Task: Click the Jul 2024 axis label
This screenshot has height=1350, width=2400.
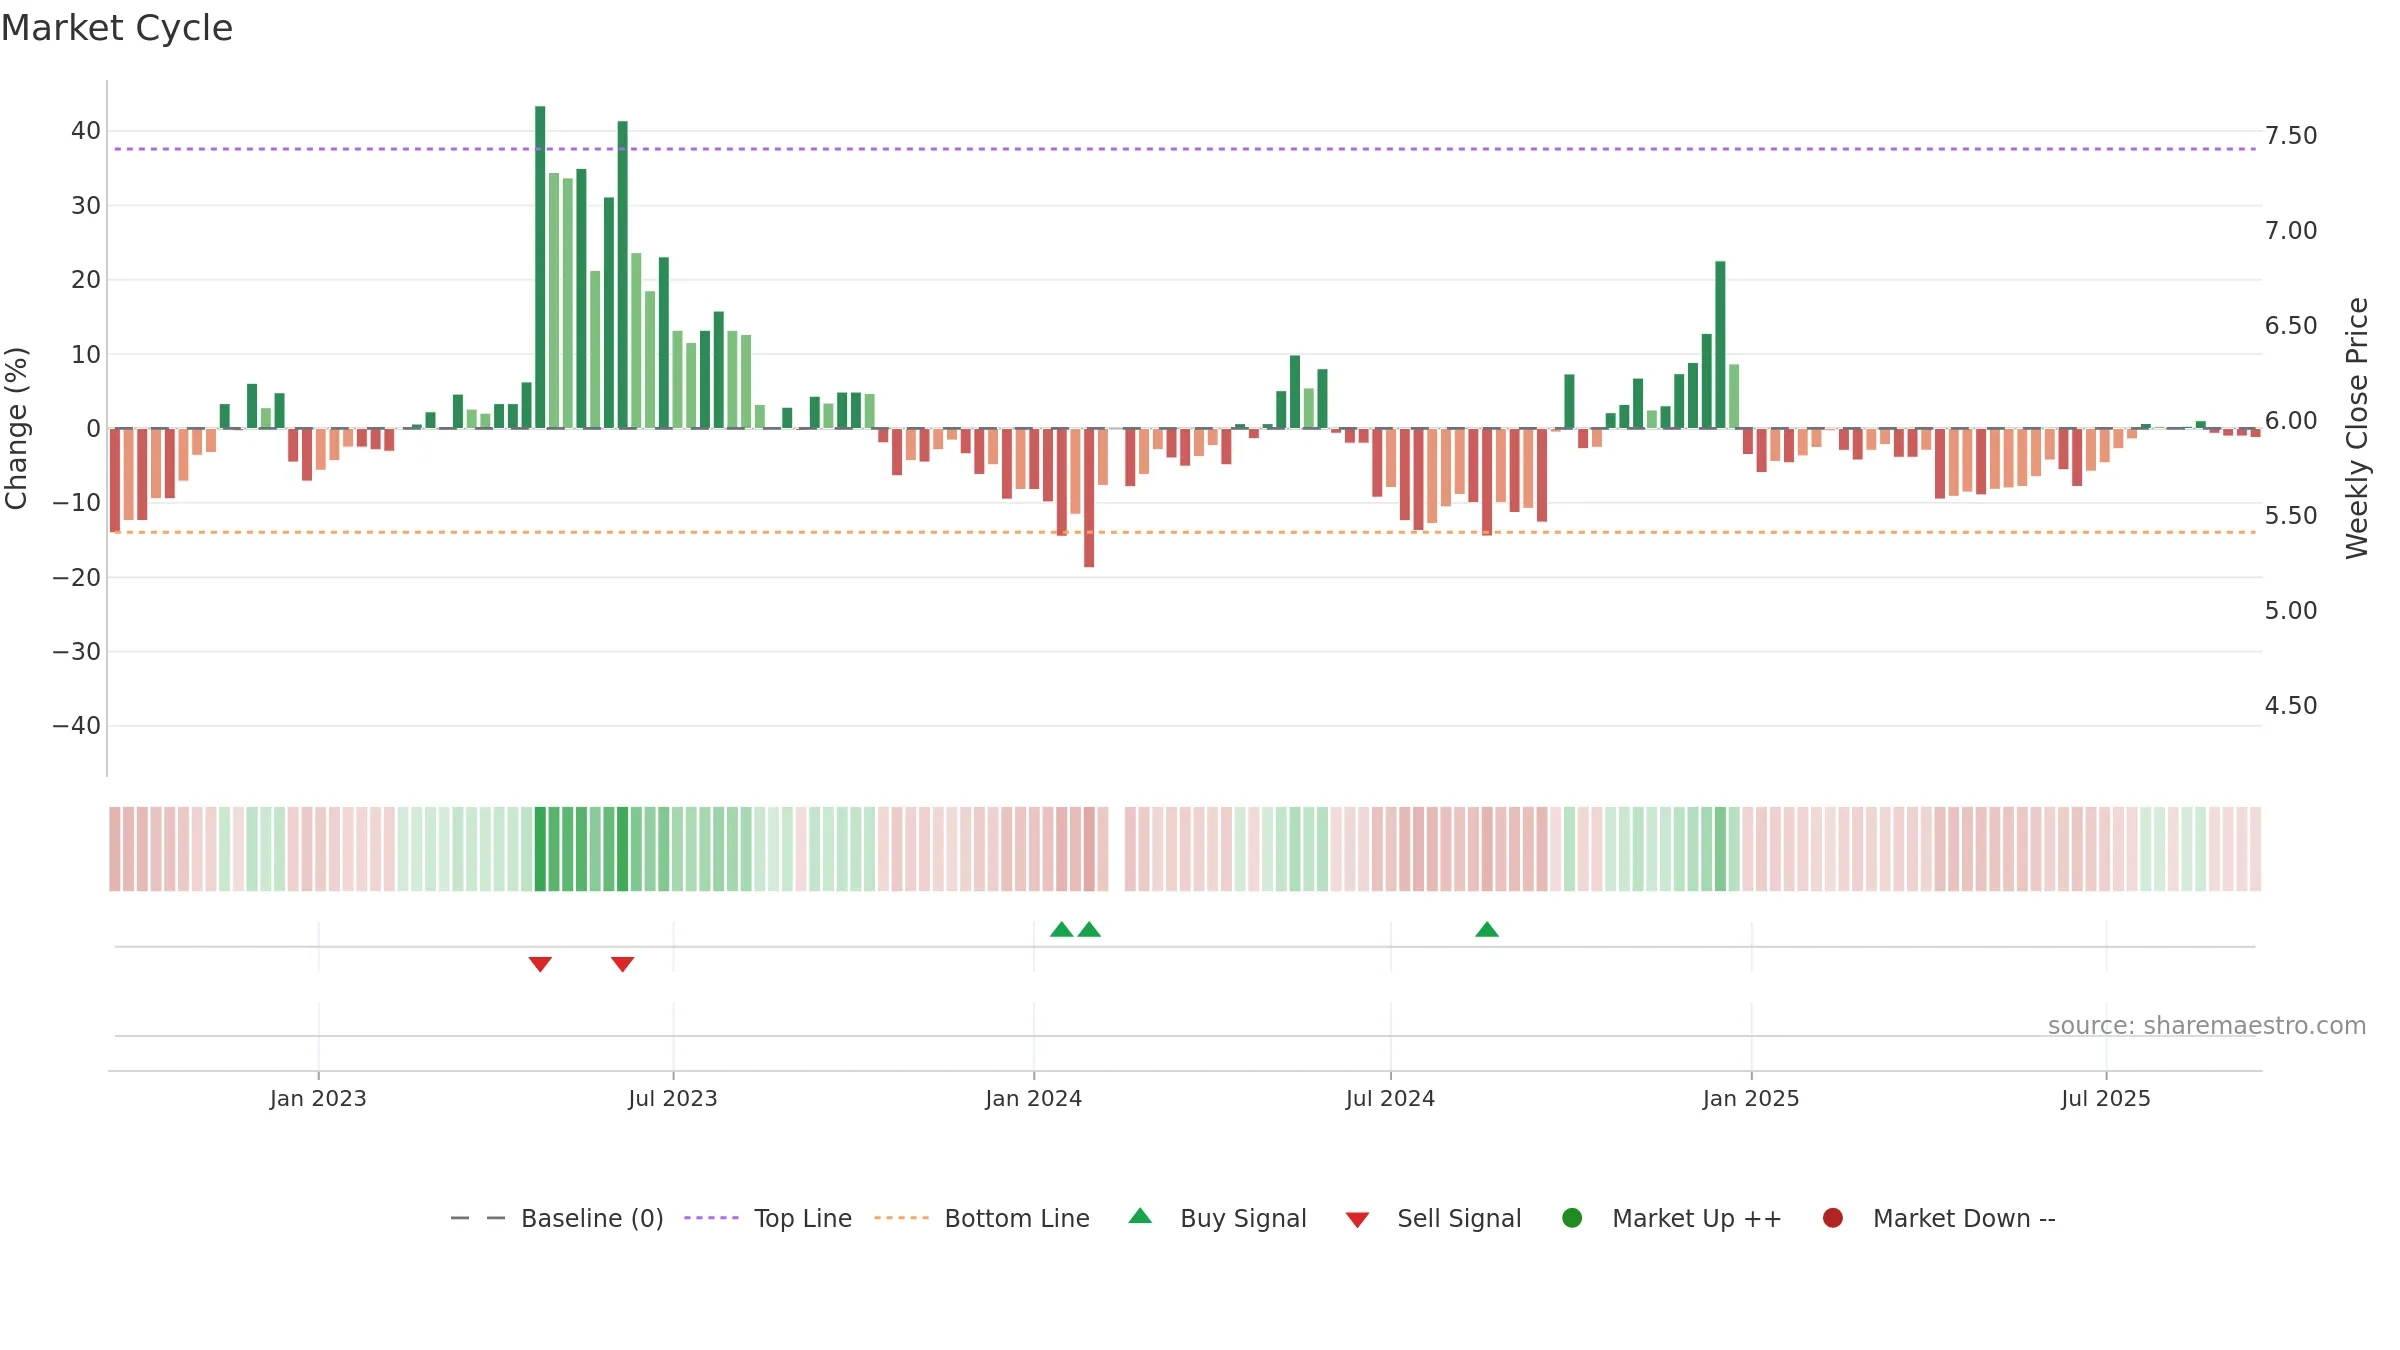Action: [1390, 1098]
